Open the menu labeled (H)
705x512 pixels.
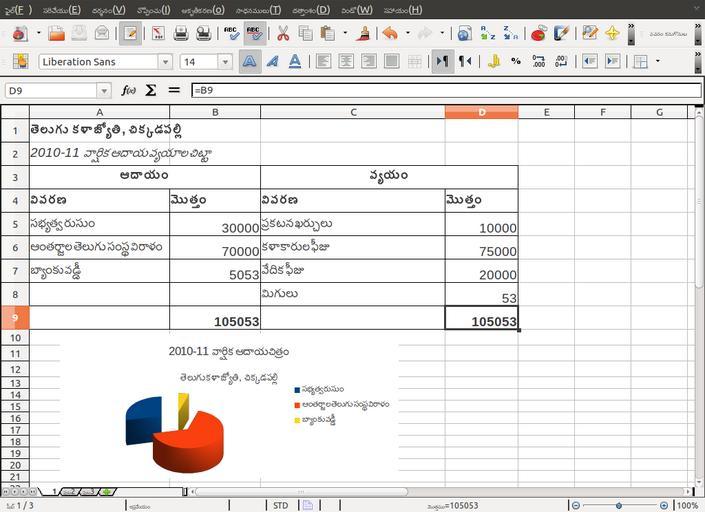pyautogui.click(x=402, y=10)
